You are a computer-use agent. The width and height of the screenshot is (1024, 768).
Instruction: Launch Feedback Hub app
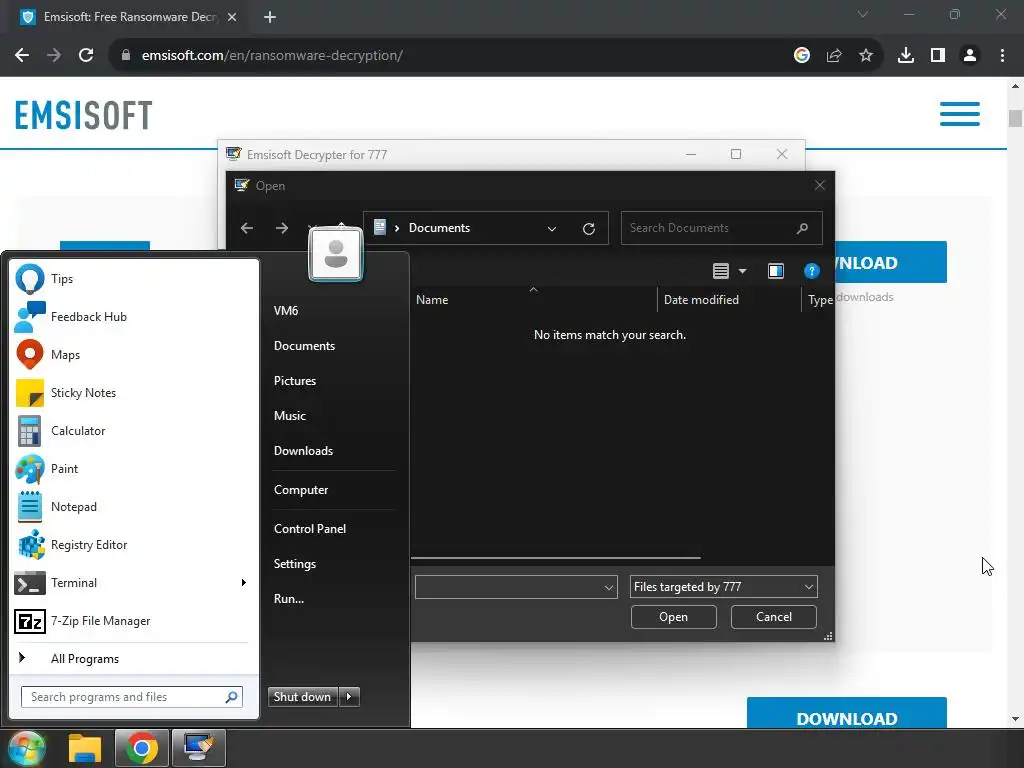[x=135, y=317]
